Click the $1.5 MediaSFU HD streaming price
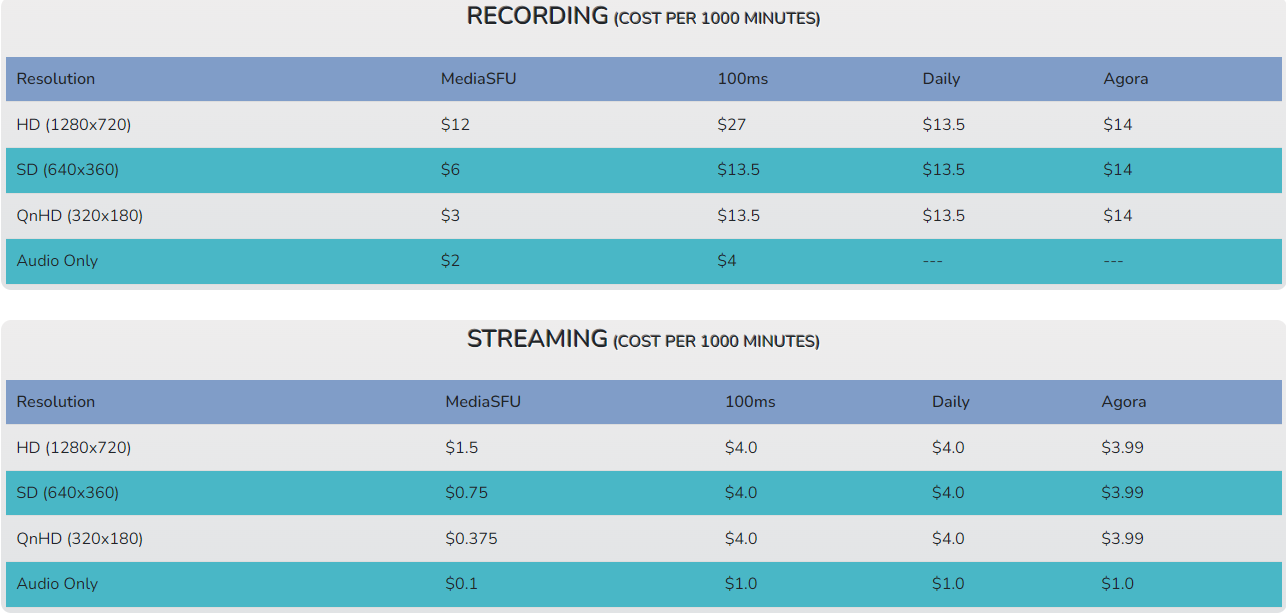1286x616 pixels. (461, 448)
